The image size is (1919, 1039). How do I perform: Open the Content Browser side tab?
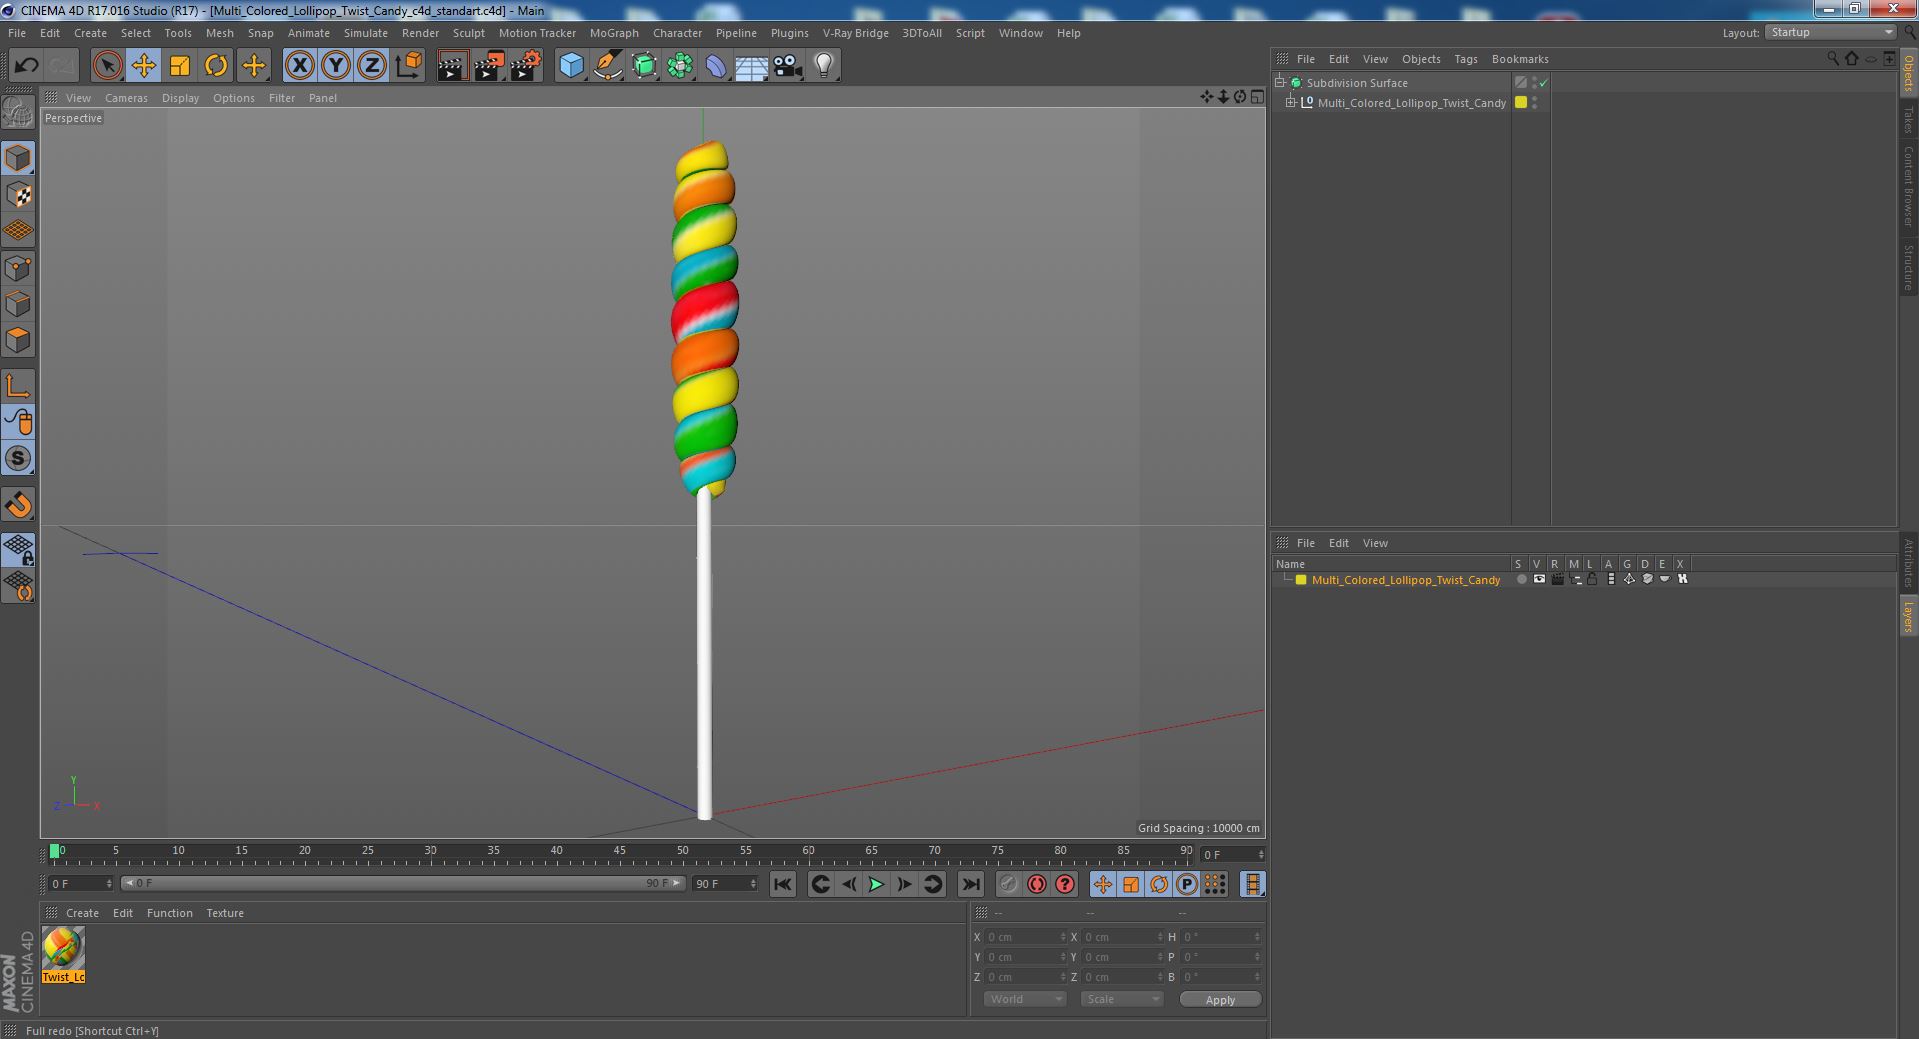tap(1908, 186)
